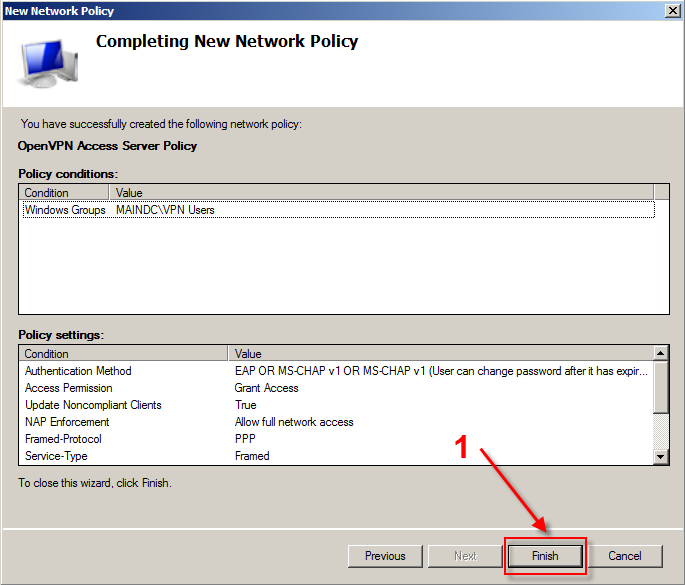Click the Grant Access value
Viewport: 685px width, 585px height.
(x=266, y=388)
